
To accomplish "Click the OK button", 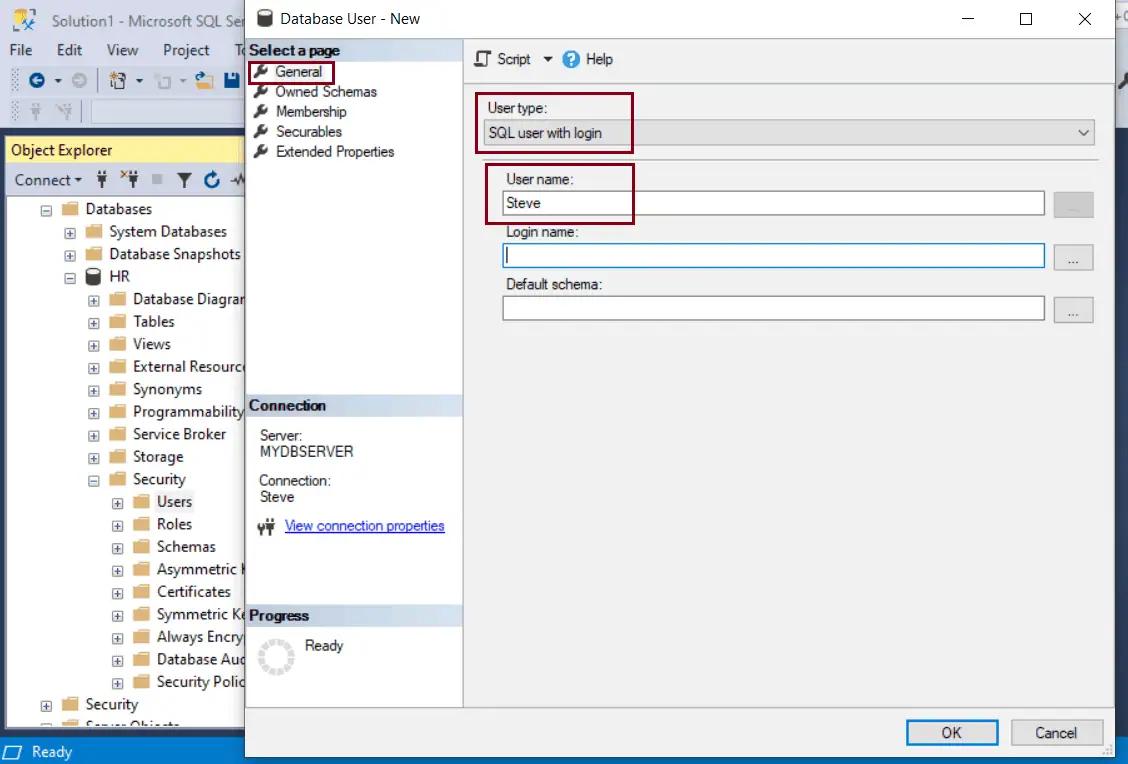I will (950, 732).
